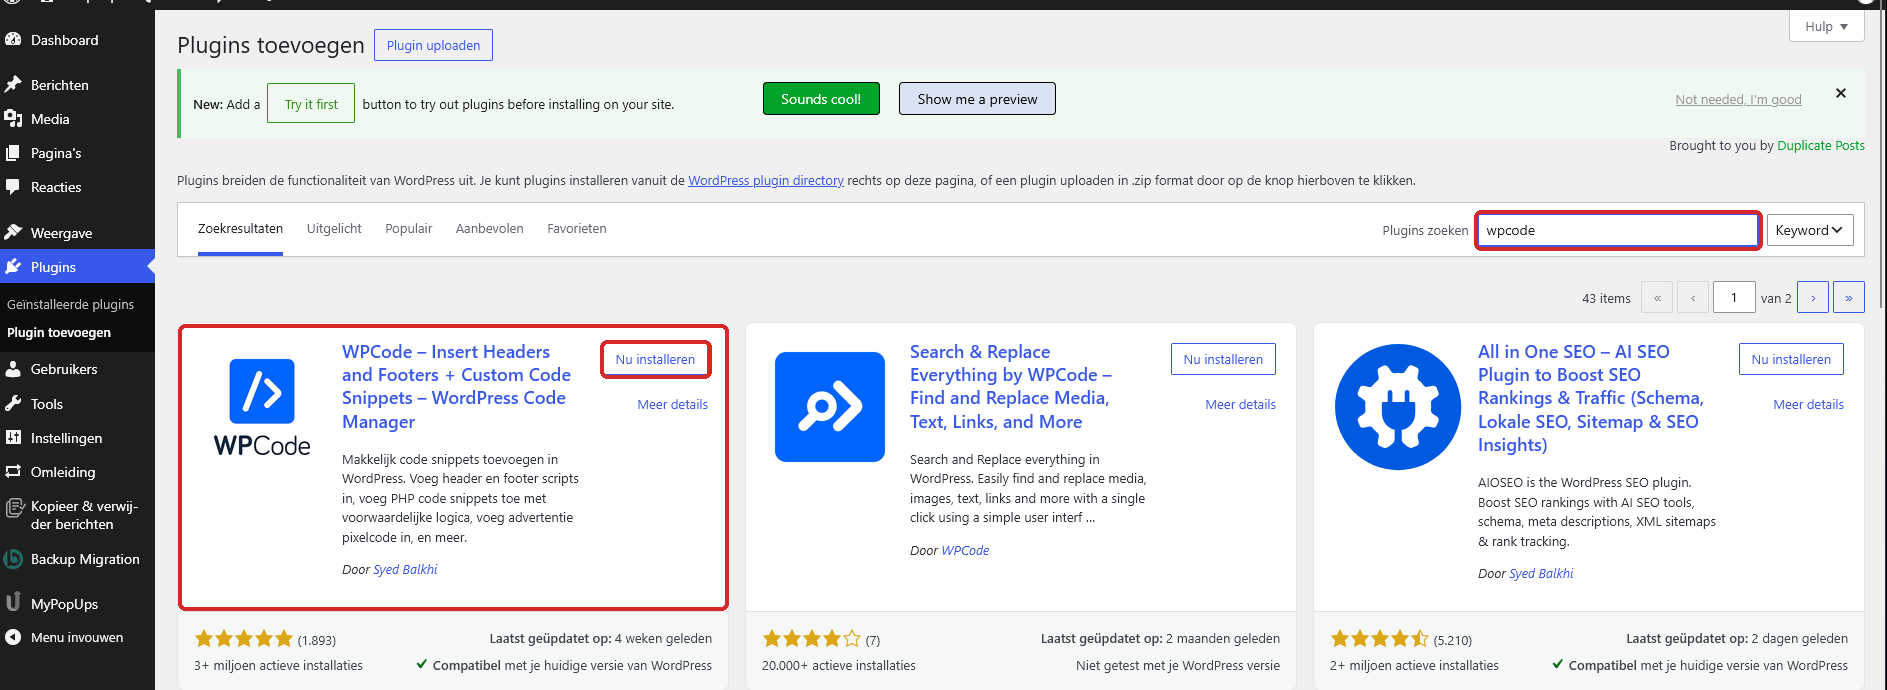Open Meer details for All in One SEO

click(1809, 404)
